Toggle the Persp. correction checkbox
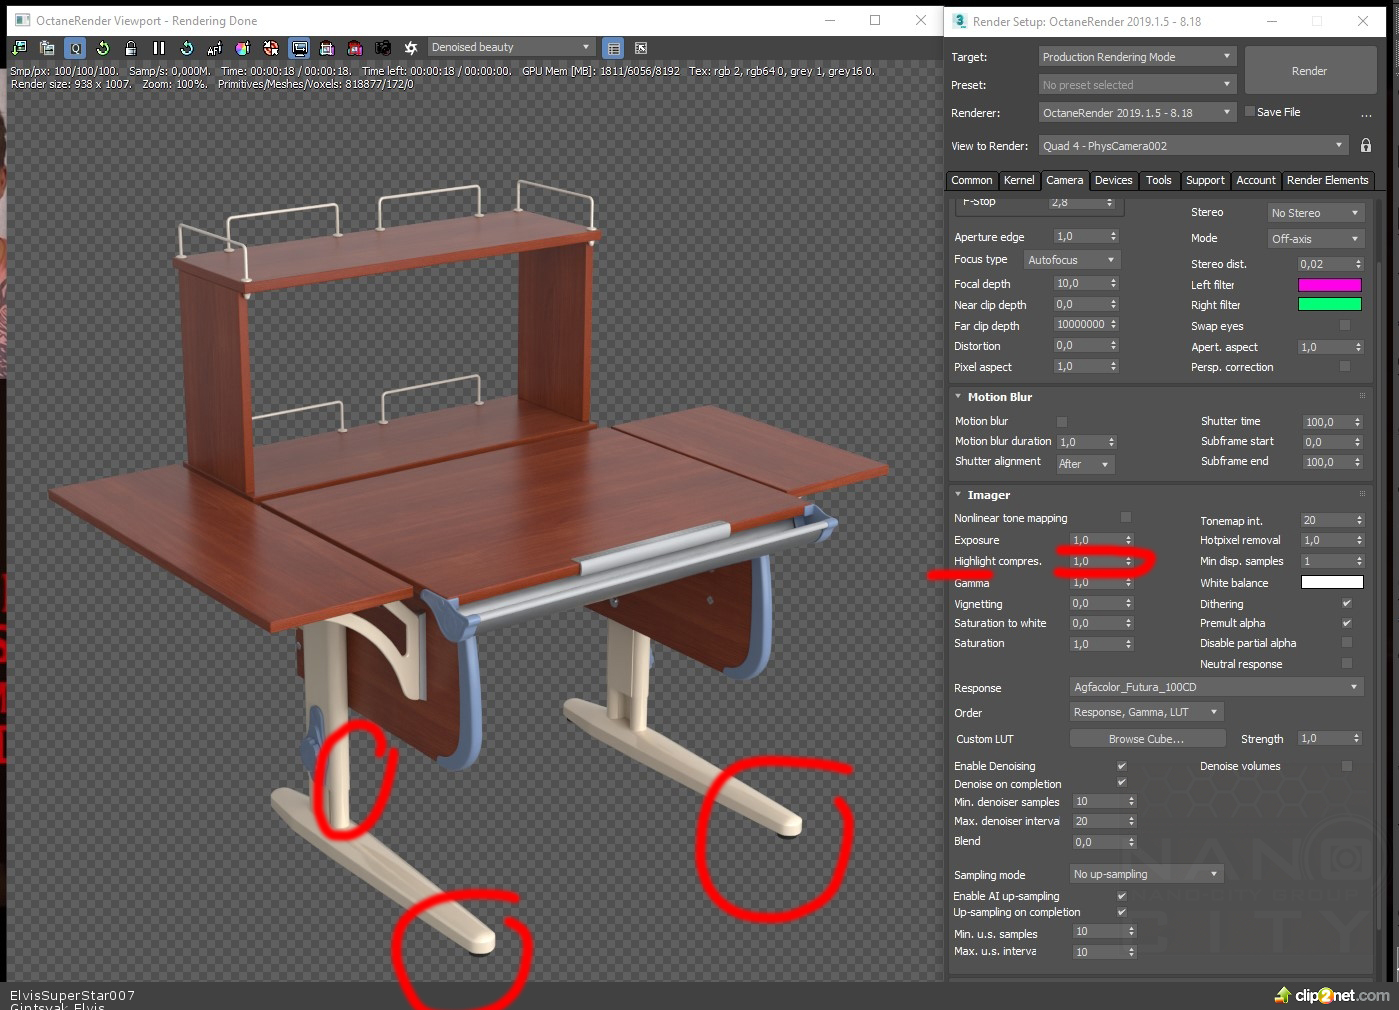This screenshot has width=1399, height=1010. [x=1345, y=367]
